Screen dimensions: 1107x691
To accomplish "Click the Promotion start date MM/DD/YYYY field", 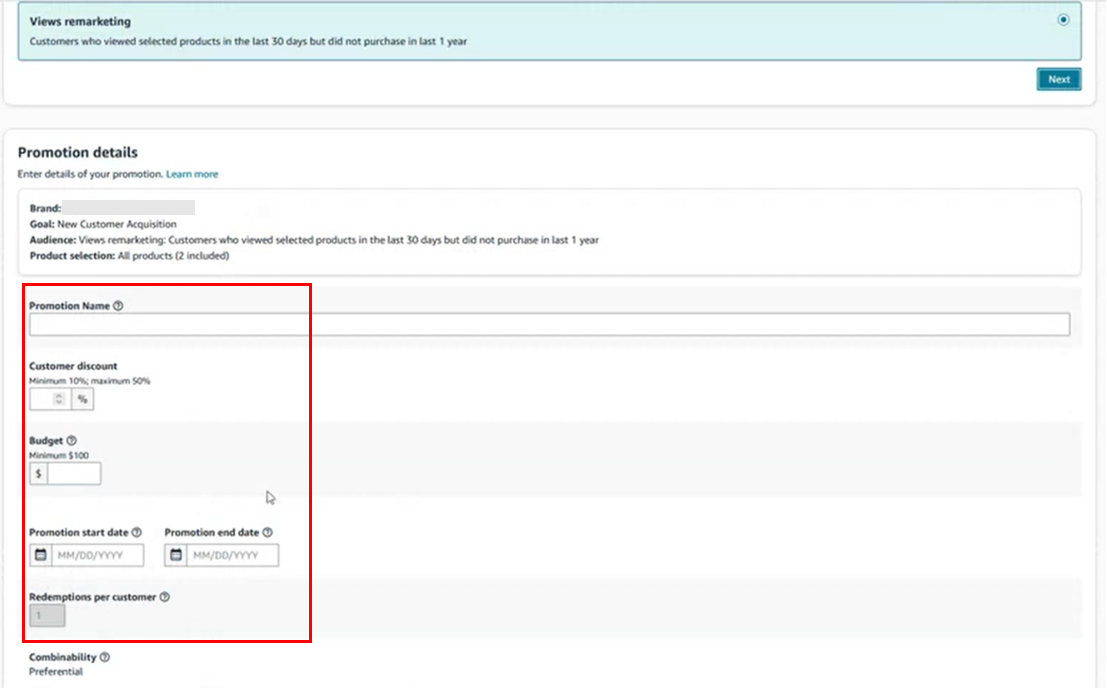I will pyautogui.click(x=97, y=555).
